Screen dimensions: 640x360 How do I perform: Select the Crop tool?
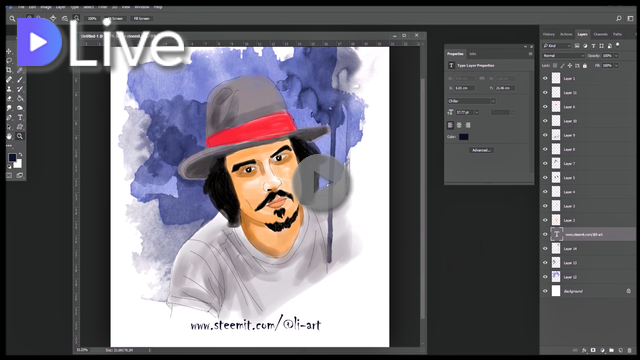(x=9, y=70)
